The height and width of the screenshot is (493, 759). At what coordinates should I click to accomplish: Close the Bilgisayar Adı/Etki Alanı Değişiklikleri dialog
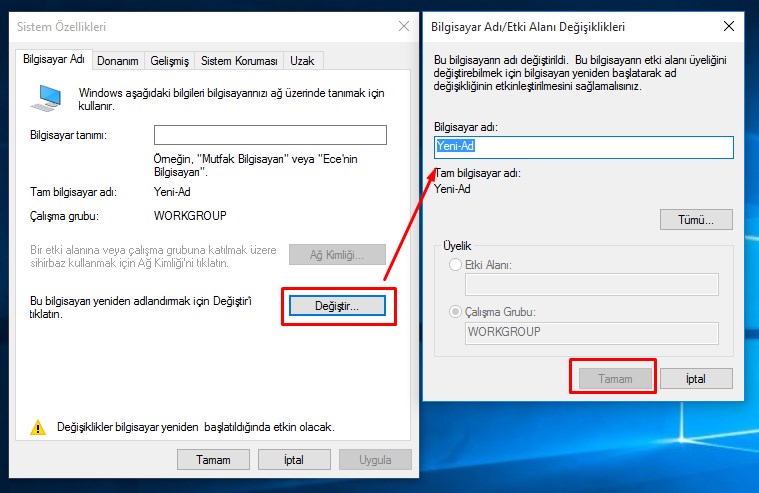point(736,26)
